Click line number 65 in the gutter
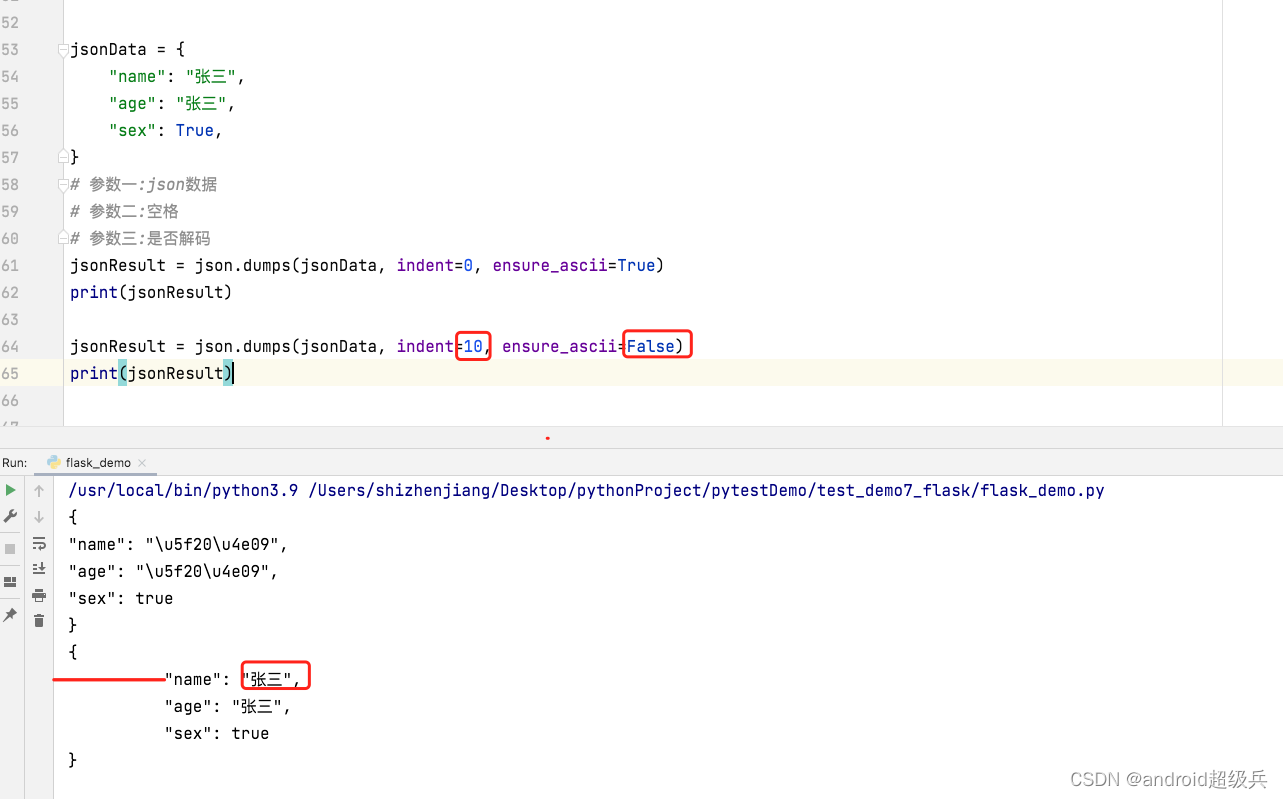 coord(10,373)
